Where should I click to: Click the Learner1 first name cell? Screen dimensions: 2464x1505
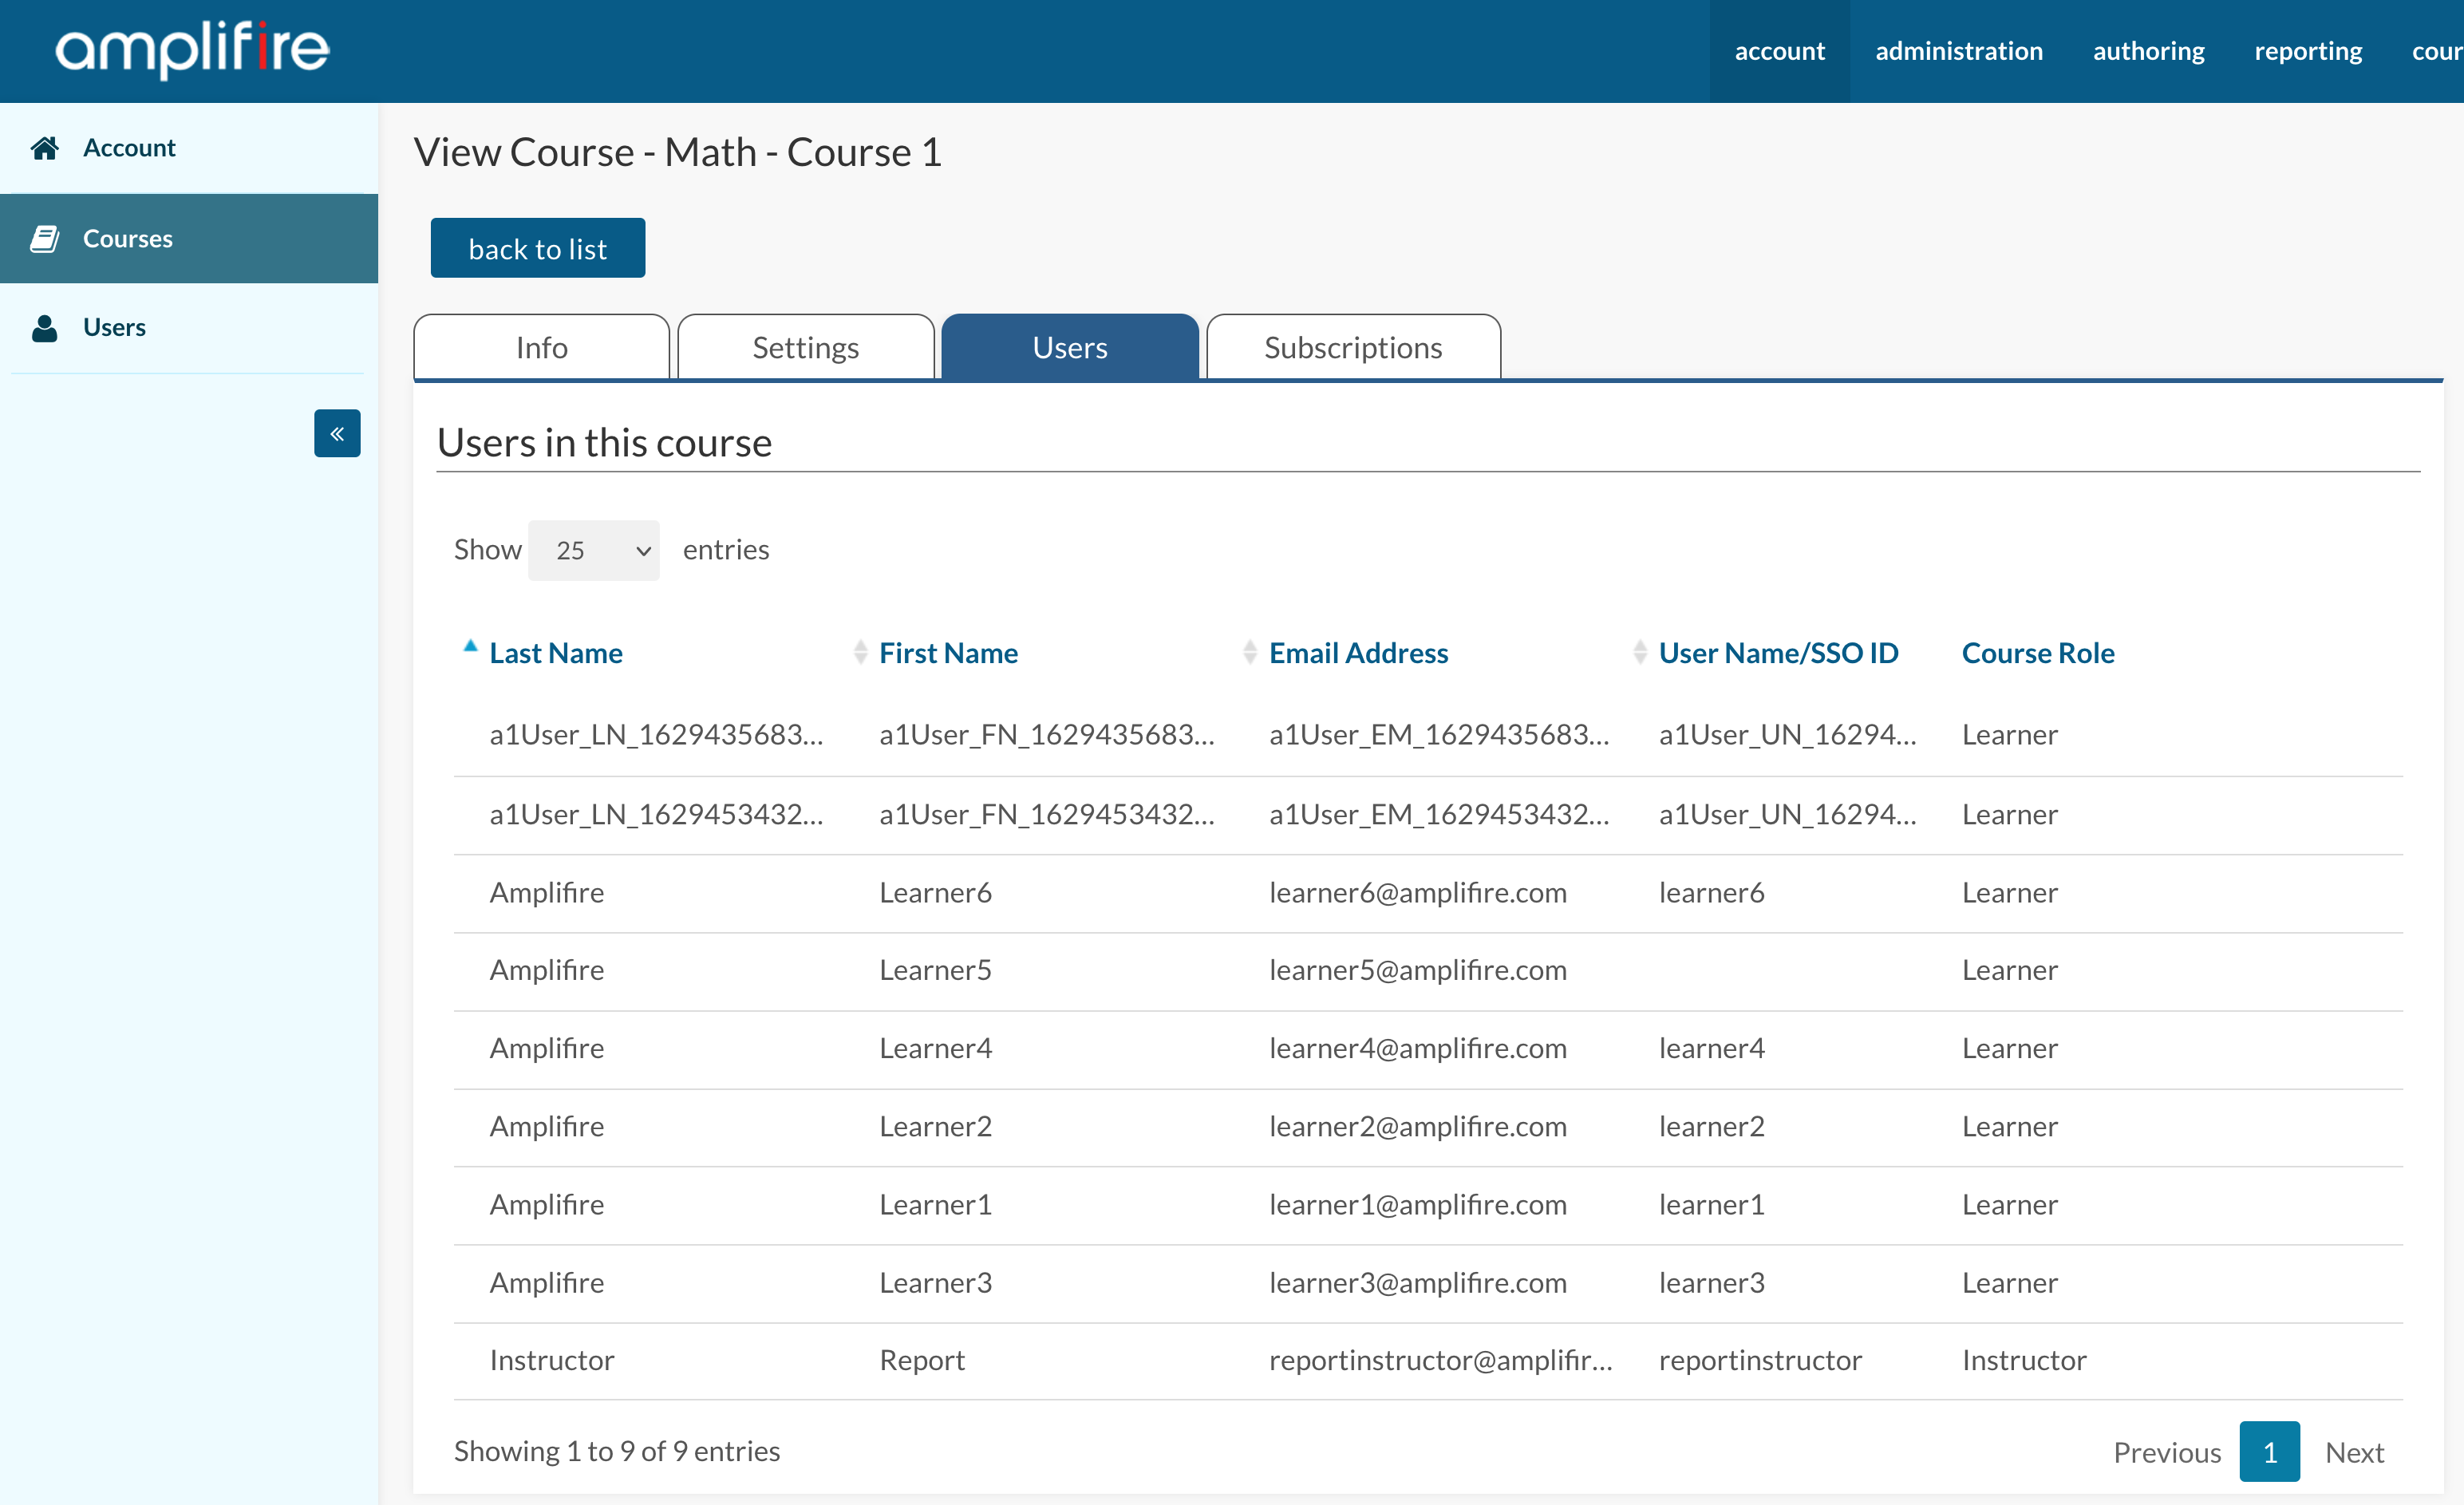pos(935,1204)
